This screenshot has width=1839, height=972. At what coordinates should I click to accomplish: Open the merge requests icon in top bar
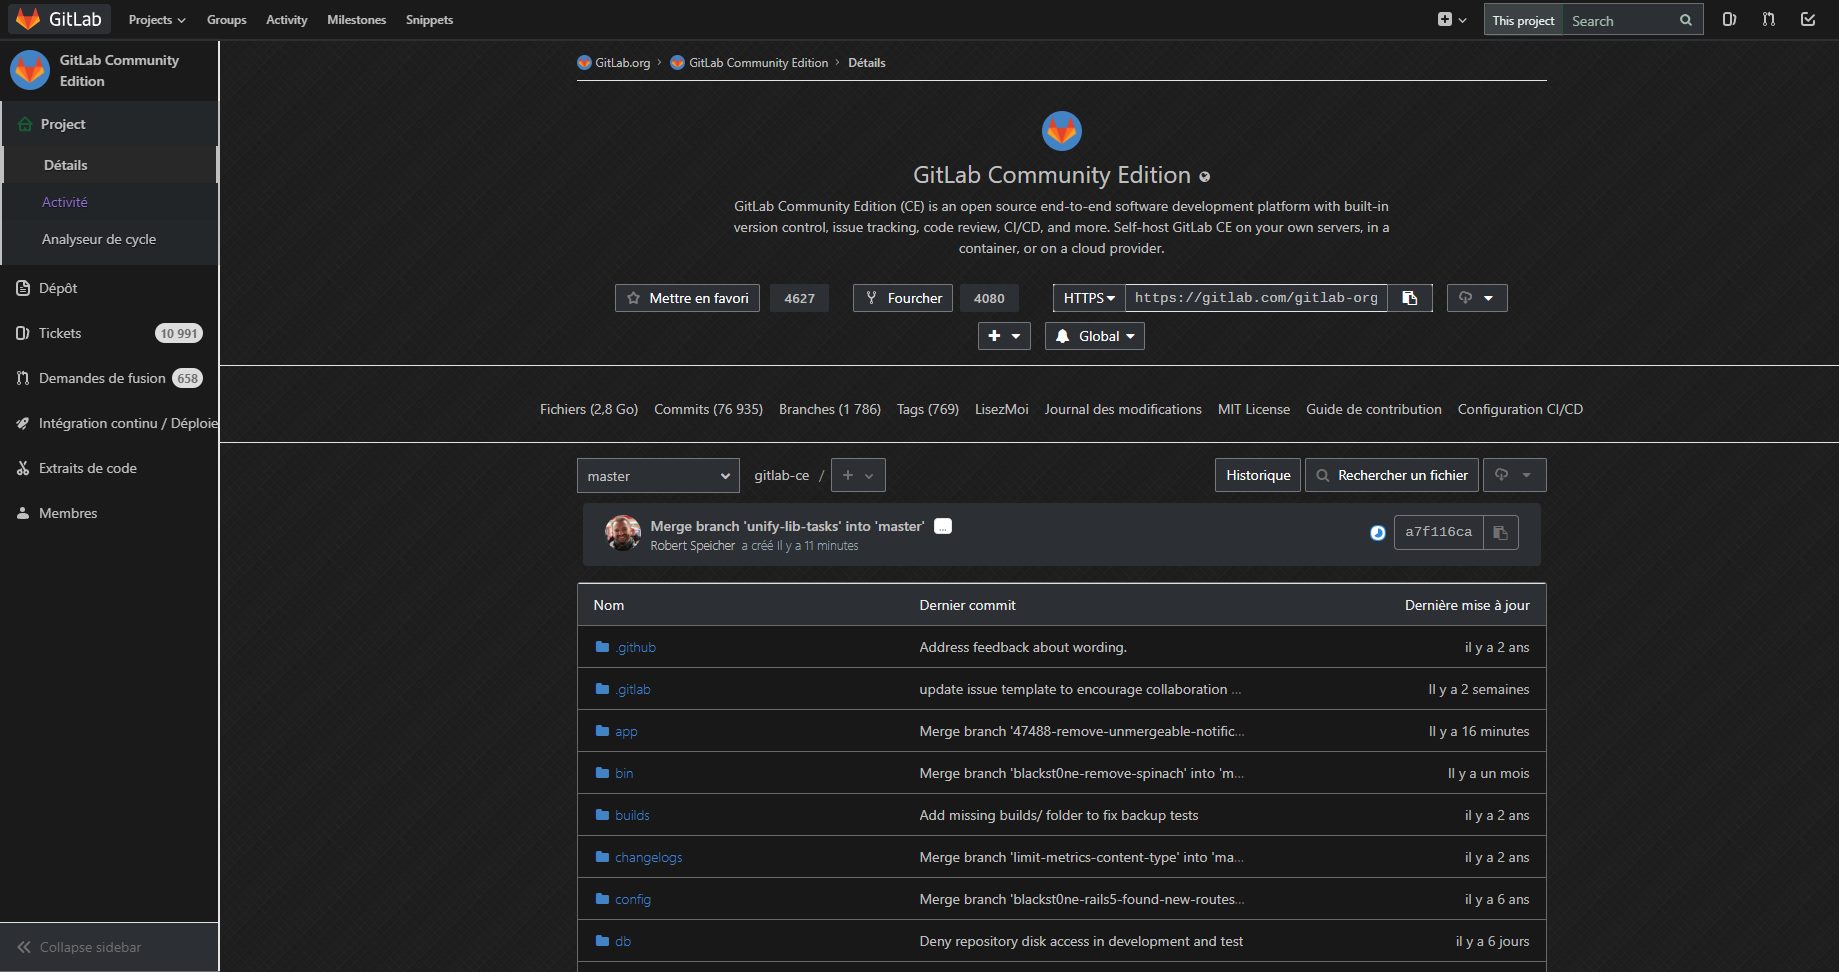coord(1768,19)
